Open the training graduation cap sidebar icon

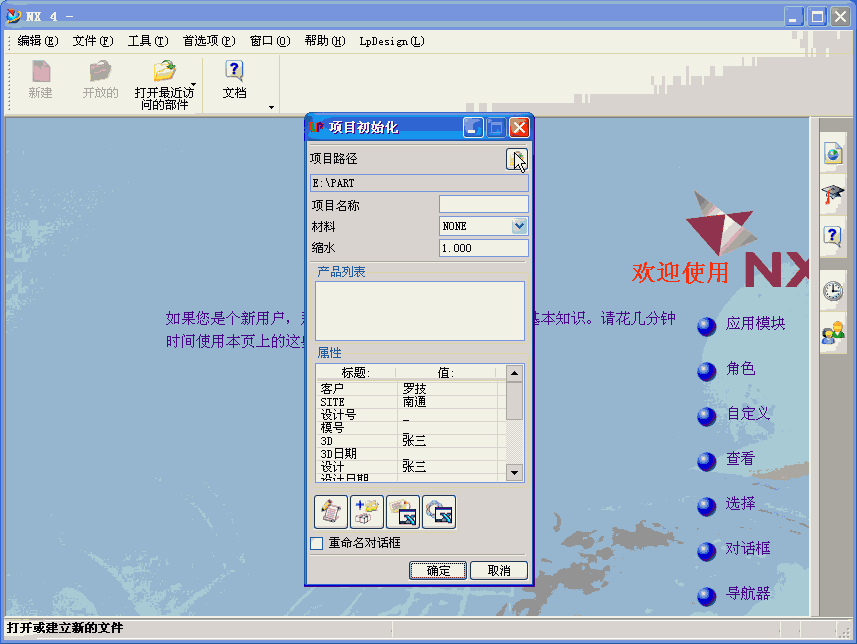[x=833, y=194]
